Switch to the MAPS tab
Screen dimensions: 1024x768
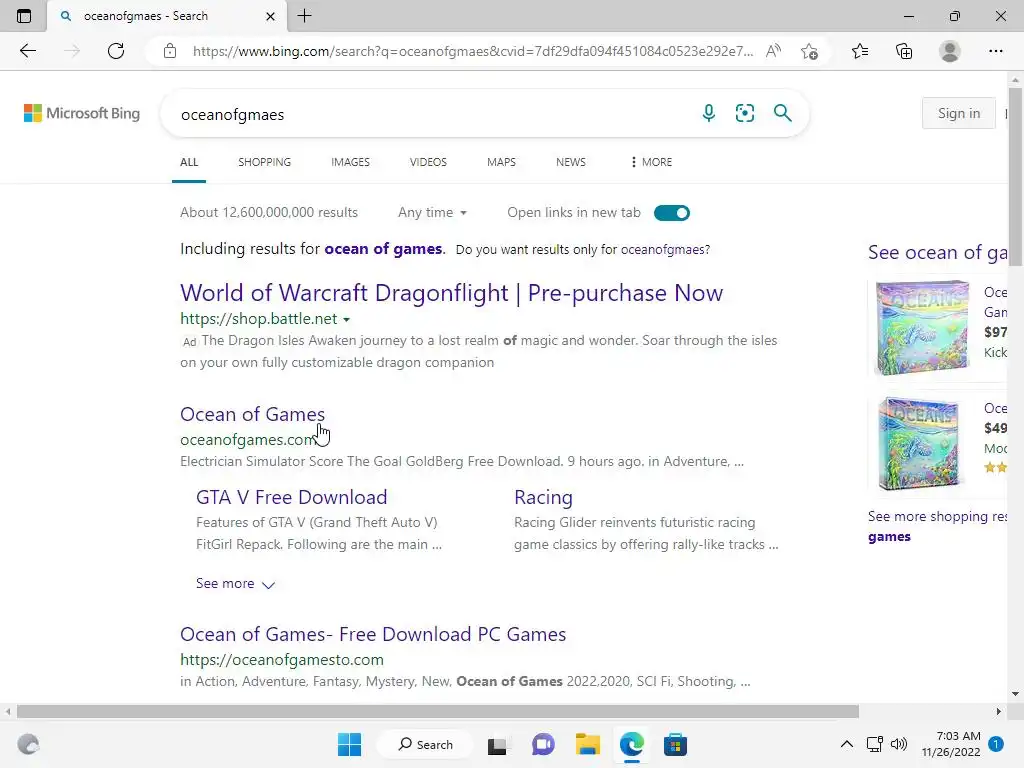[502, 162]
